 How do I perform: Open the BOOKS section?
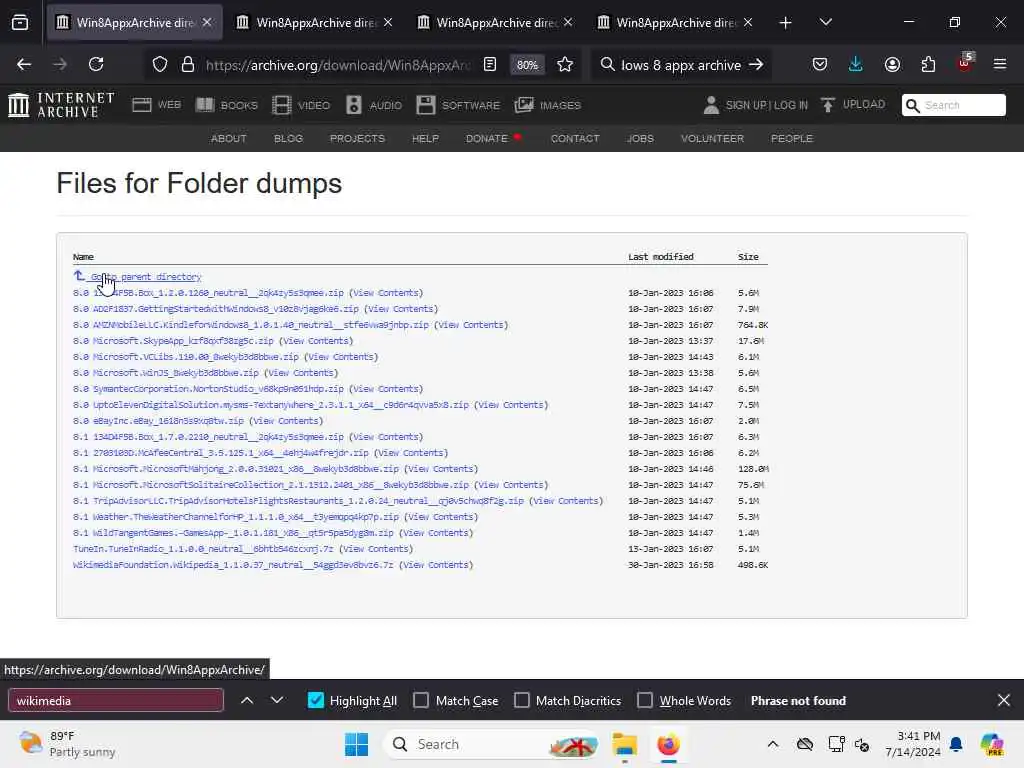[227, 105]
